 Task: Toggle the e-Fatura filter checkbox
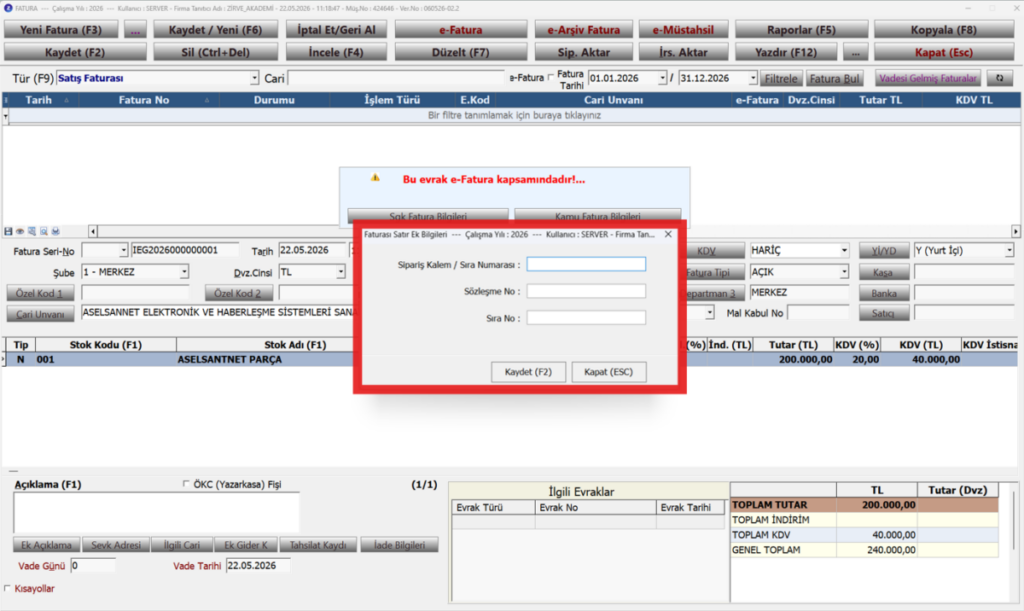tap(551, 78)
